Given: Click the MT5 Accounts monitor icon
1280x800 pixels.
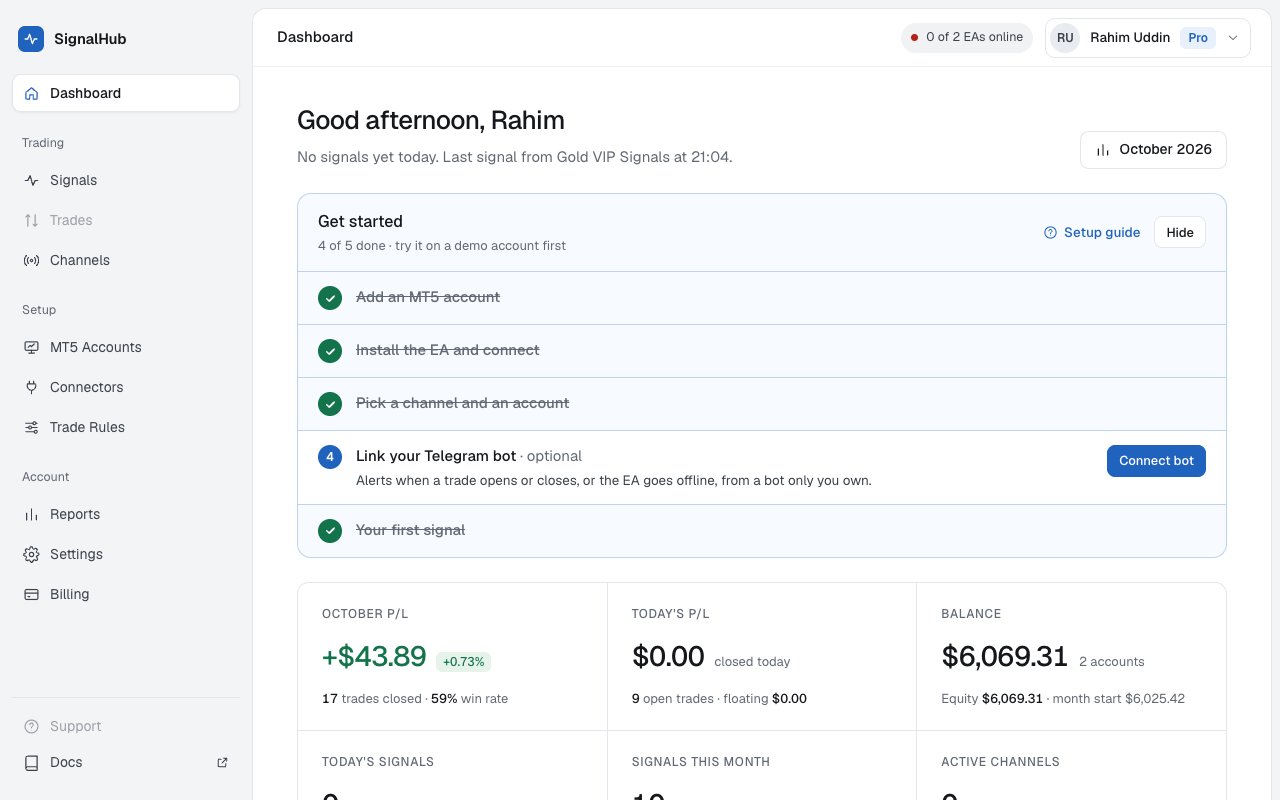Looking at the screenshot, I should pyautogui.click(x=31, y=347).
